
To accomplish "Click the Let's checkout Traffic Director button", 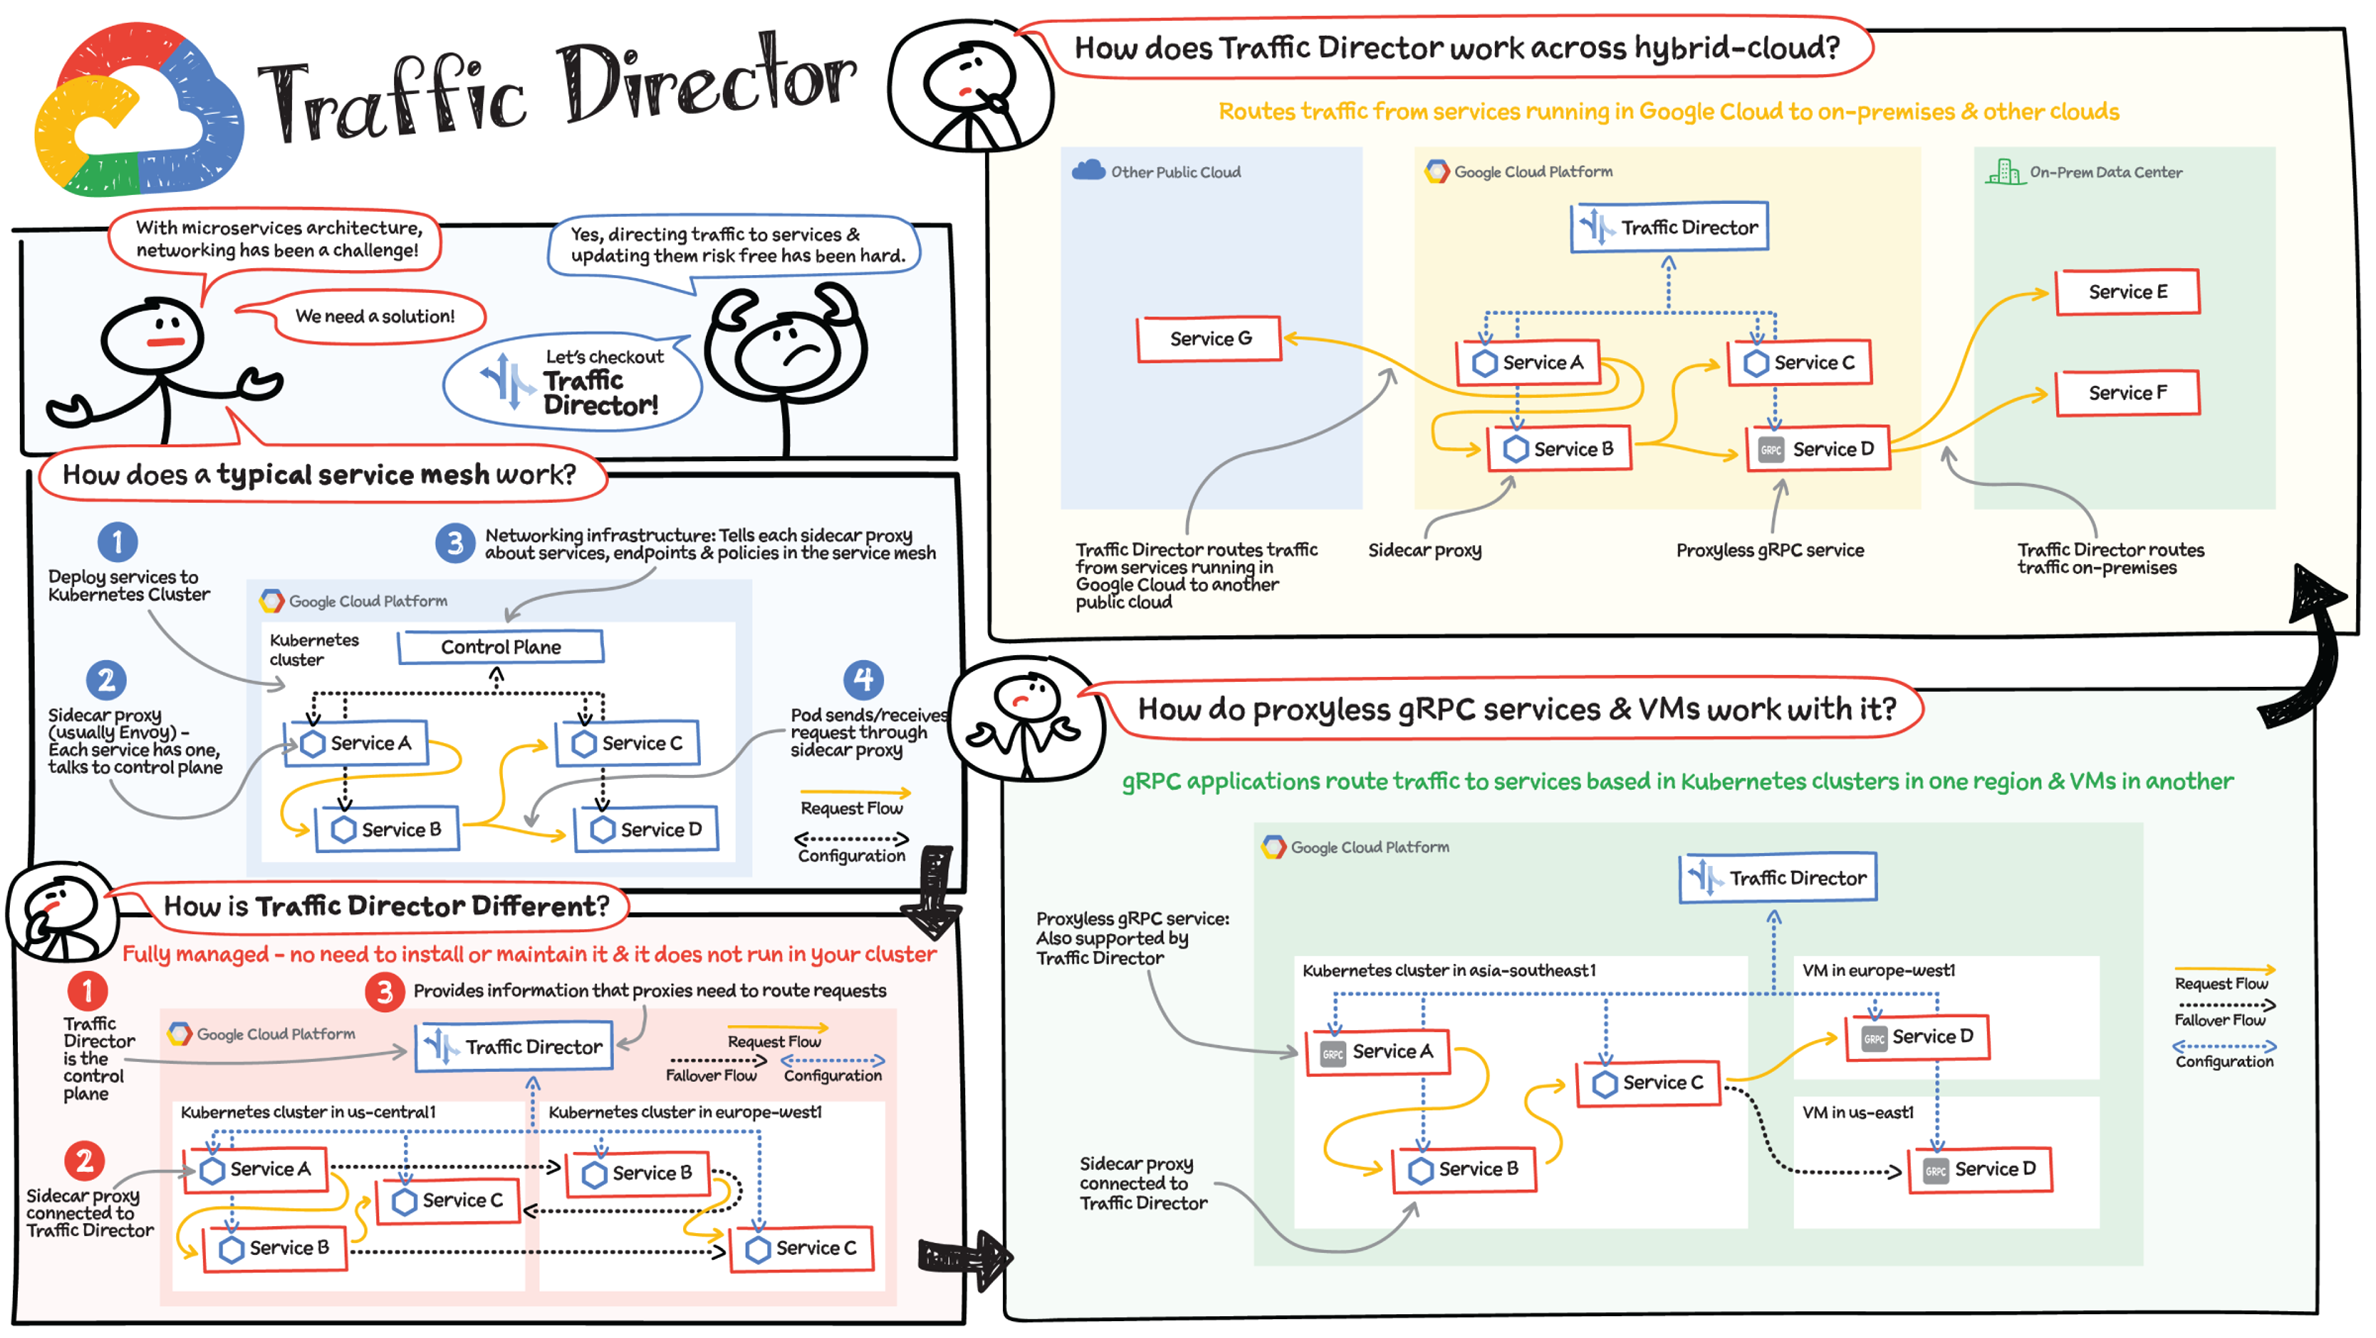I will tap(583, 387).
